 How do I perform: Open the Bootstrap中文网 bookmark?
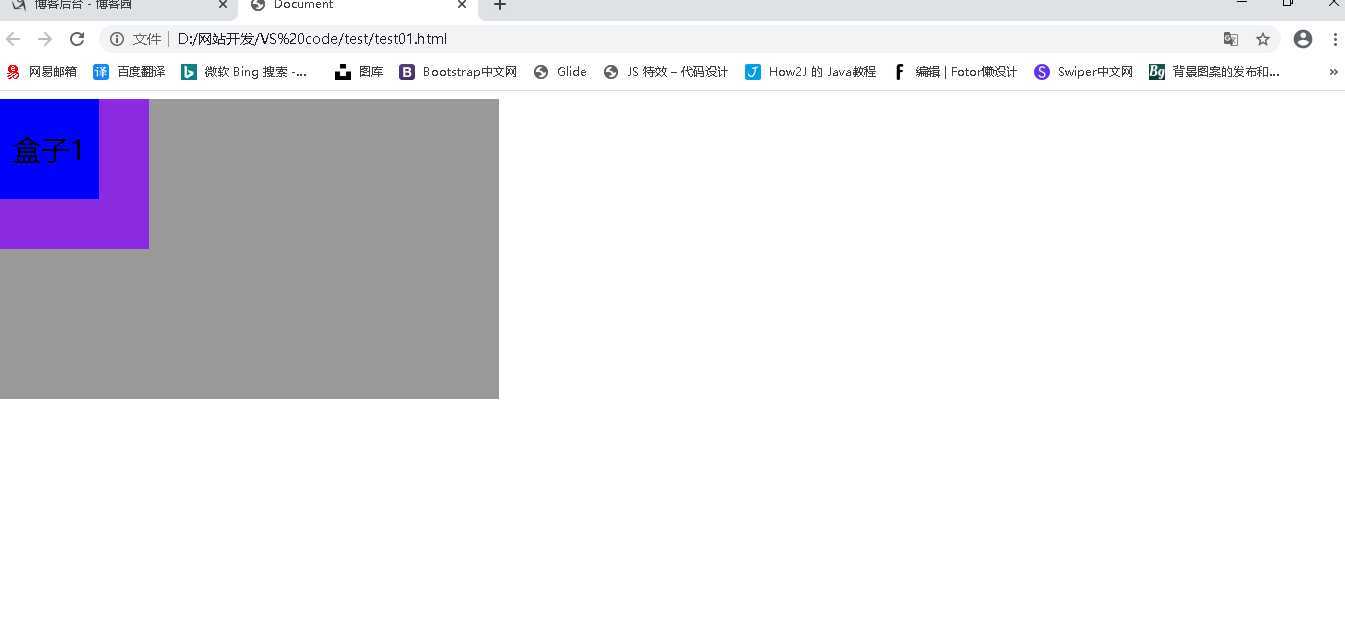click(458, 72)
